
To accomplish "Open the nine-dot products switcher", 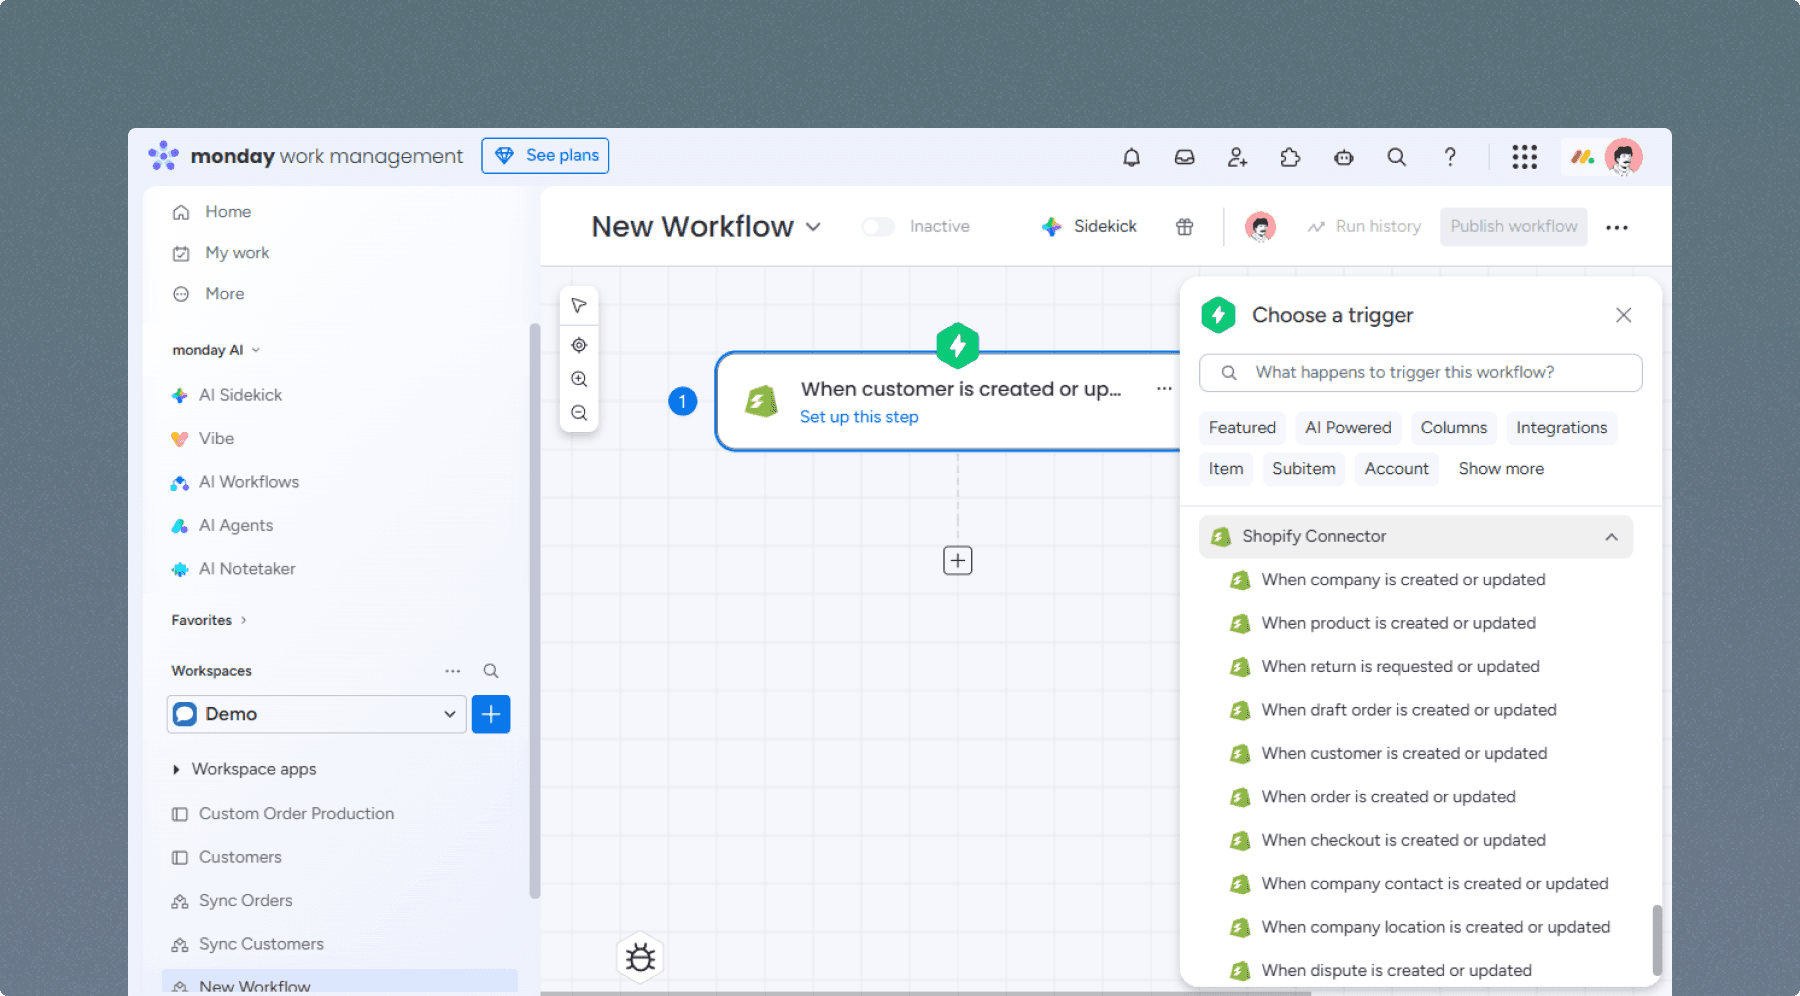I will (x=1524, y=157).
